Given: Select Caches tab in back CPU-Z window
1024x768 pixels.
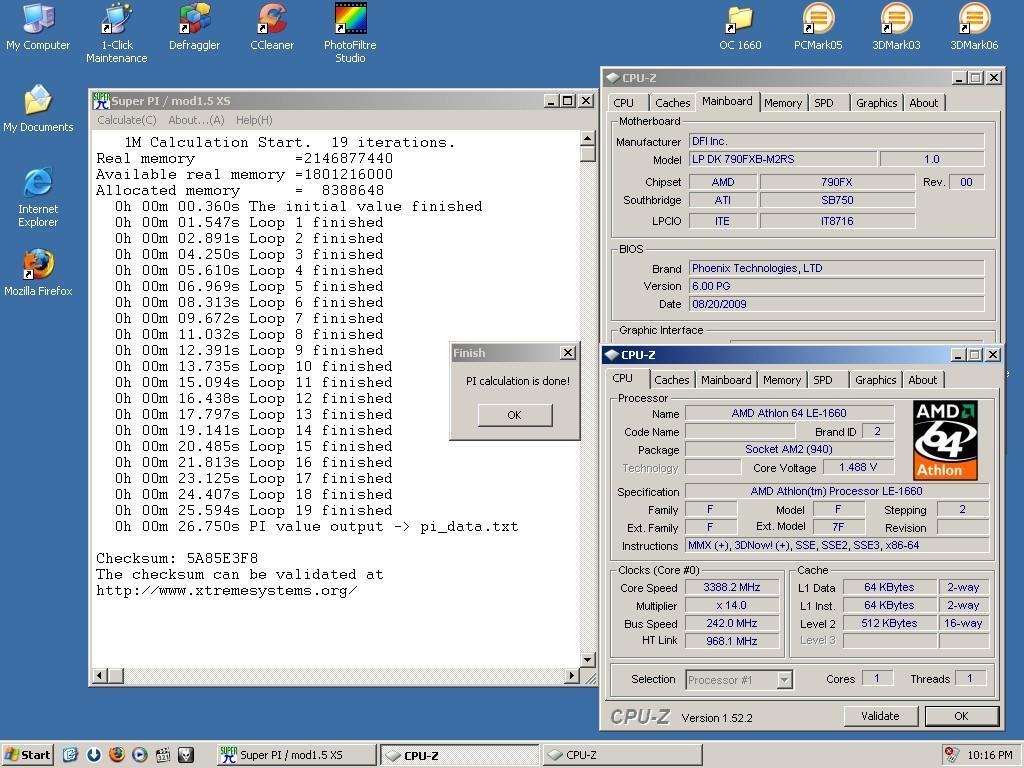Looking at the screenshot, I should (x=673, y=103).
